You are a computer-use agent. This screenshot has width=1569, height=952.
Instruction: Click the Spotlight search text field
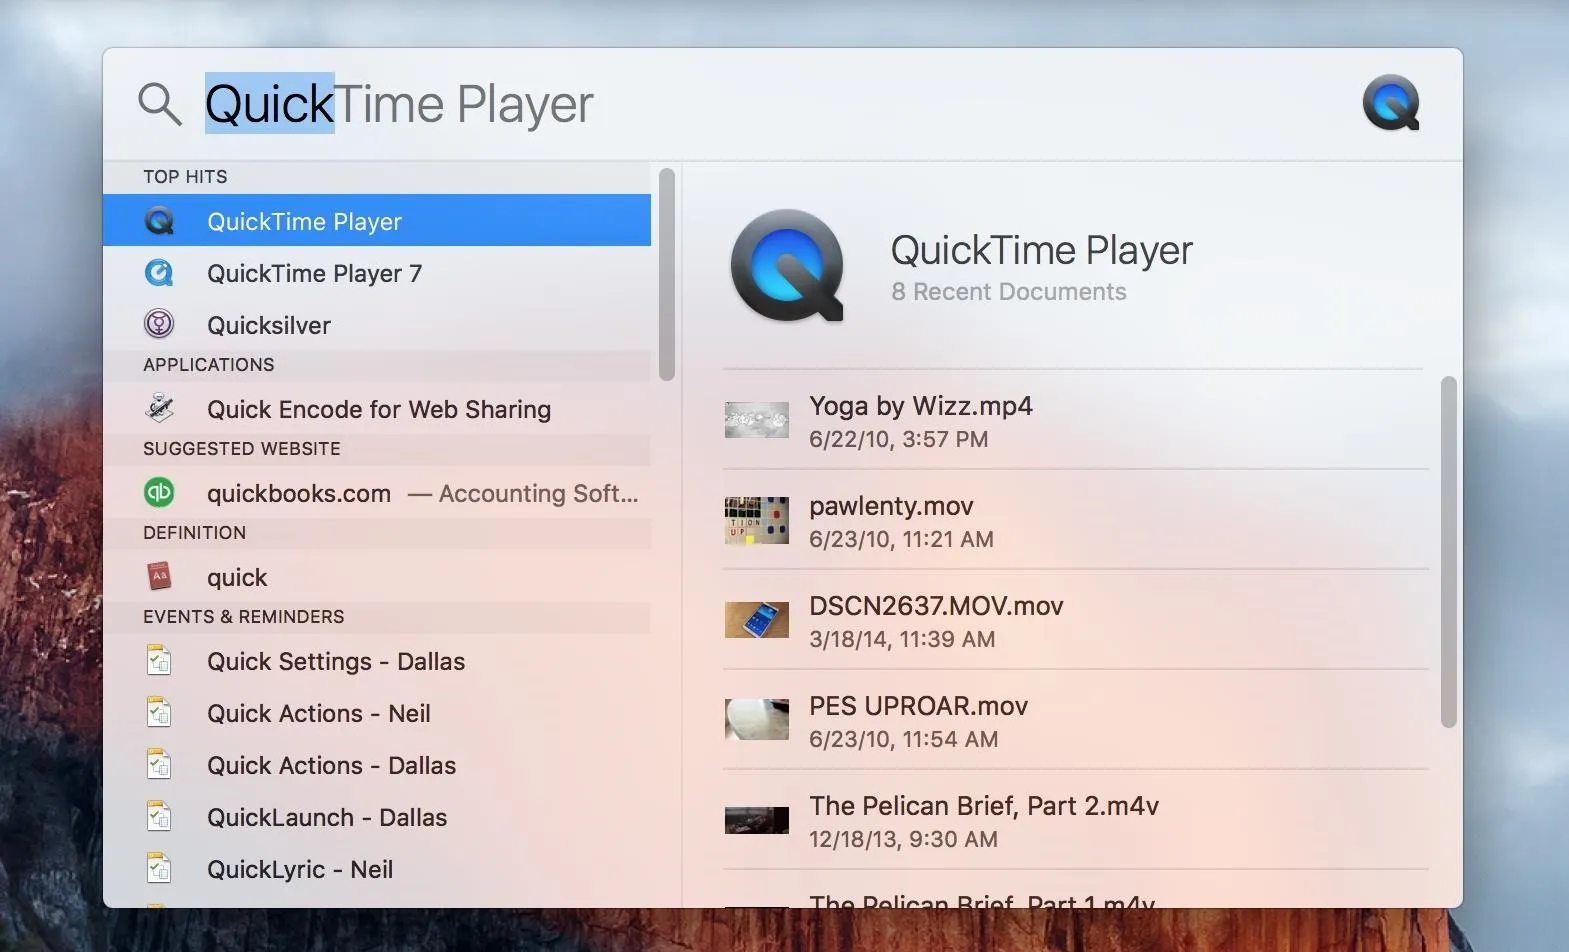click(770, 104)
